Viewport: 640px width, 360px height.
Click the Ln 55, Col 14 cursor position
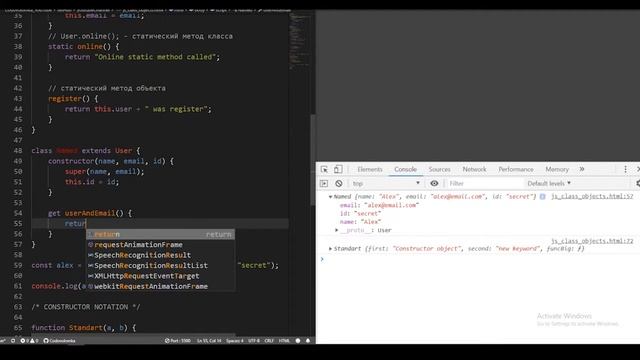(209, 341)
